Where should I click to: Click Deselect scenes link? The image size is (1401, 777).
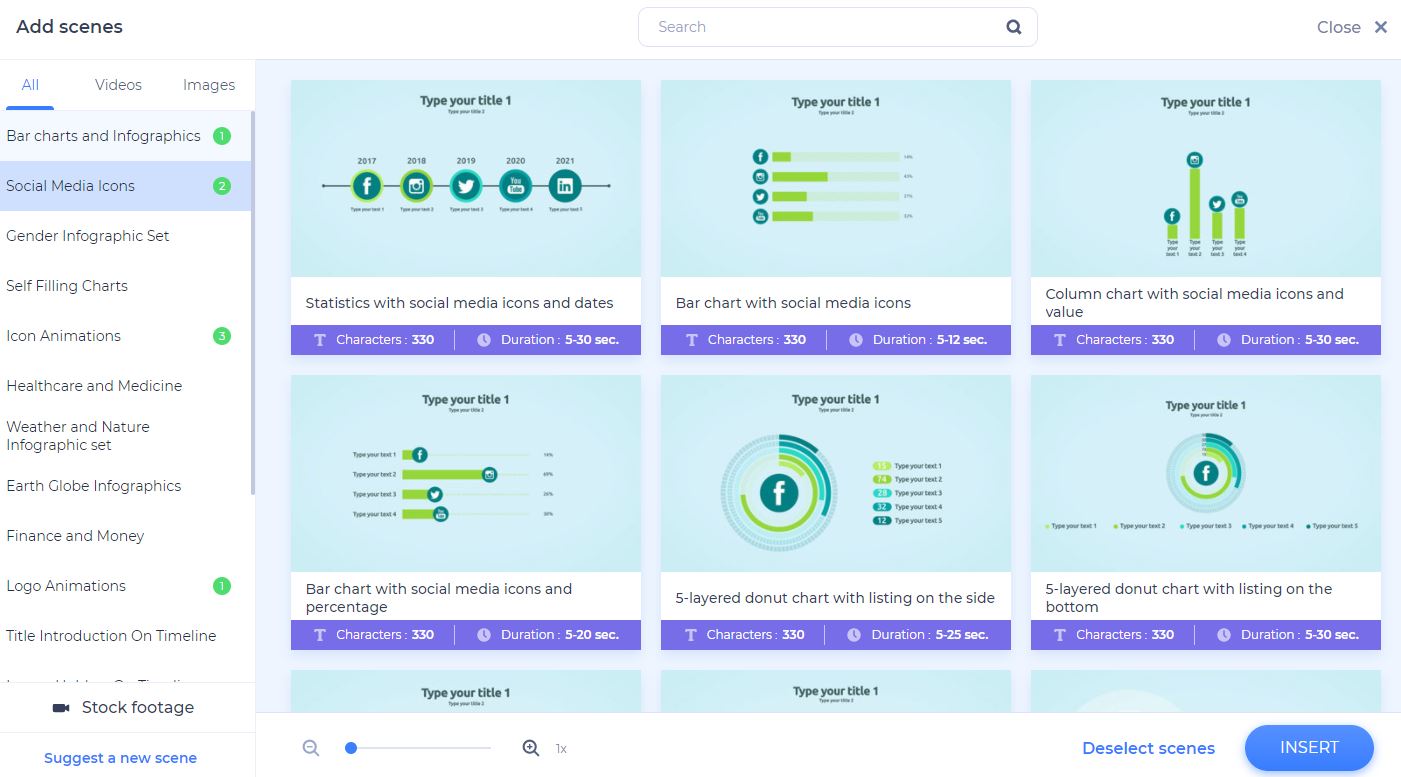click(x=1148, y=748)
